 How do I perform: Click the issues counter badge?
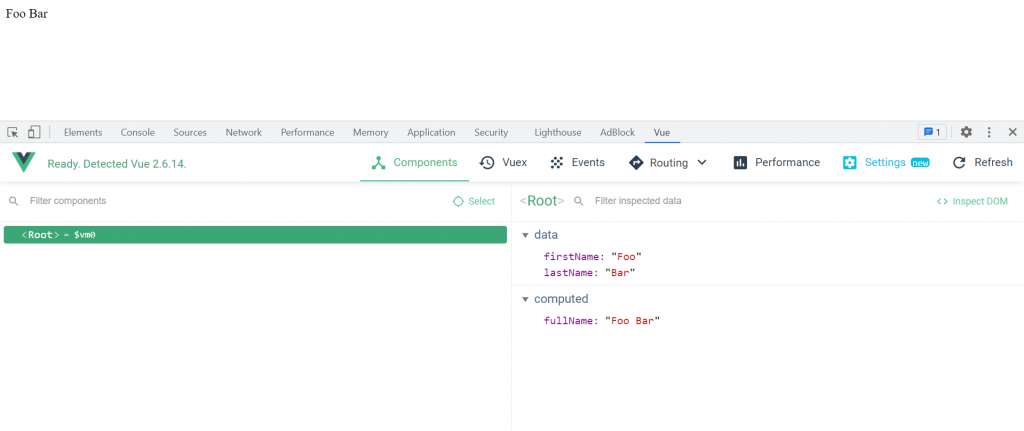pos(932,132)
